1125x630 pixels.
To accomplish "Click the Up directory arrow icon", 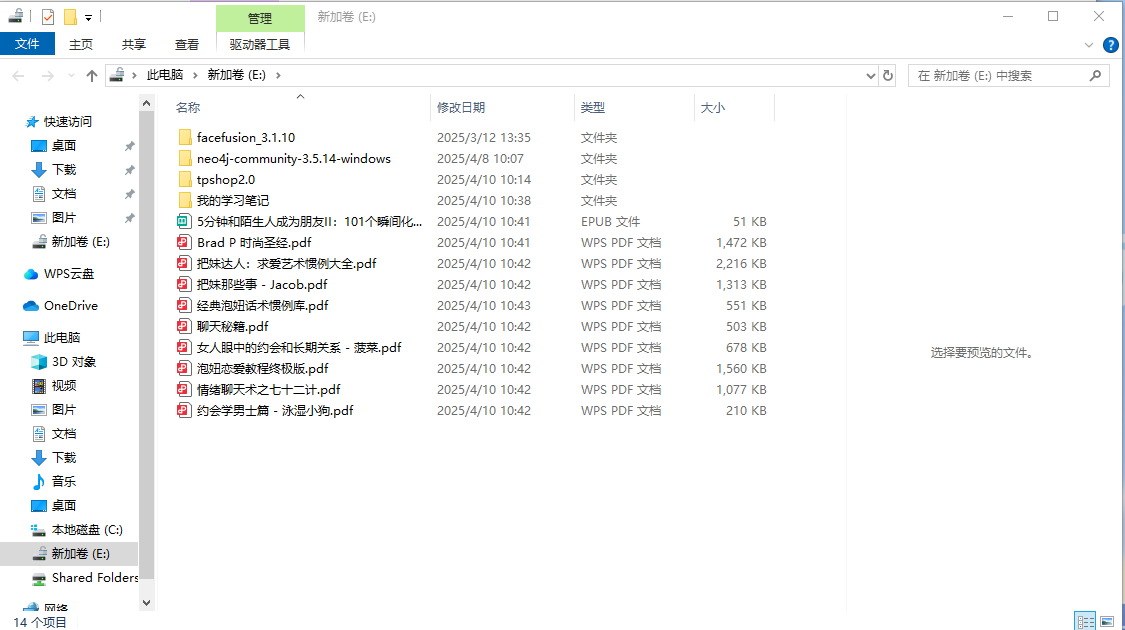I will click(x=92, y=76).
